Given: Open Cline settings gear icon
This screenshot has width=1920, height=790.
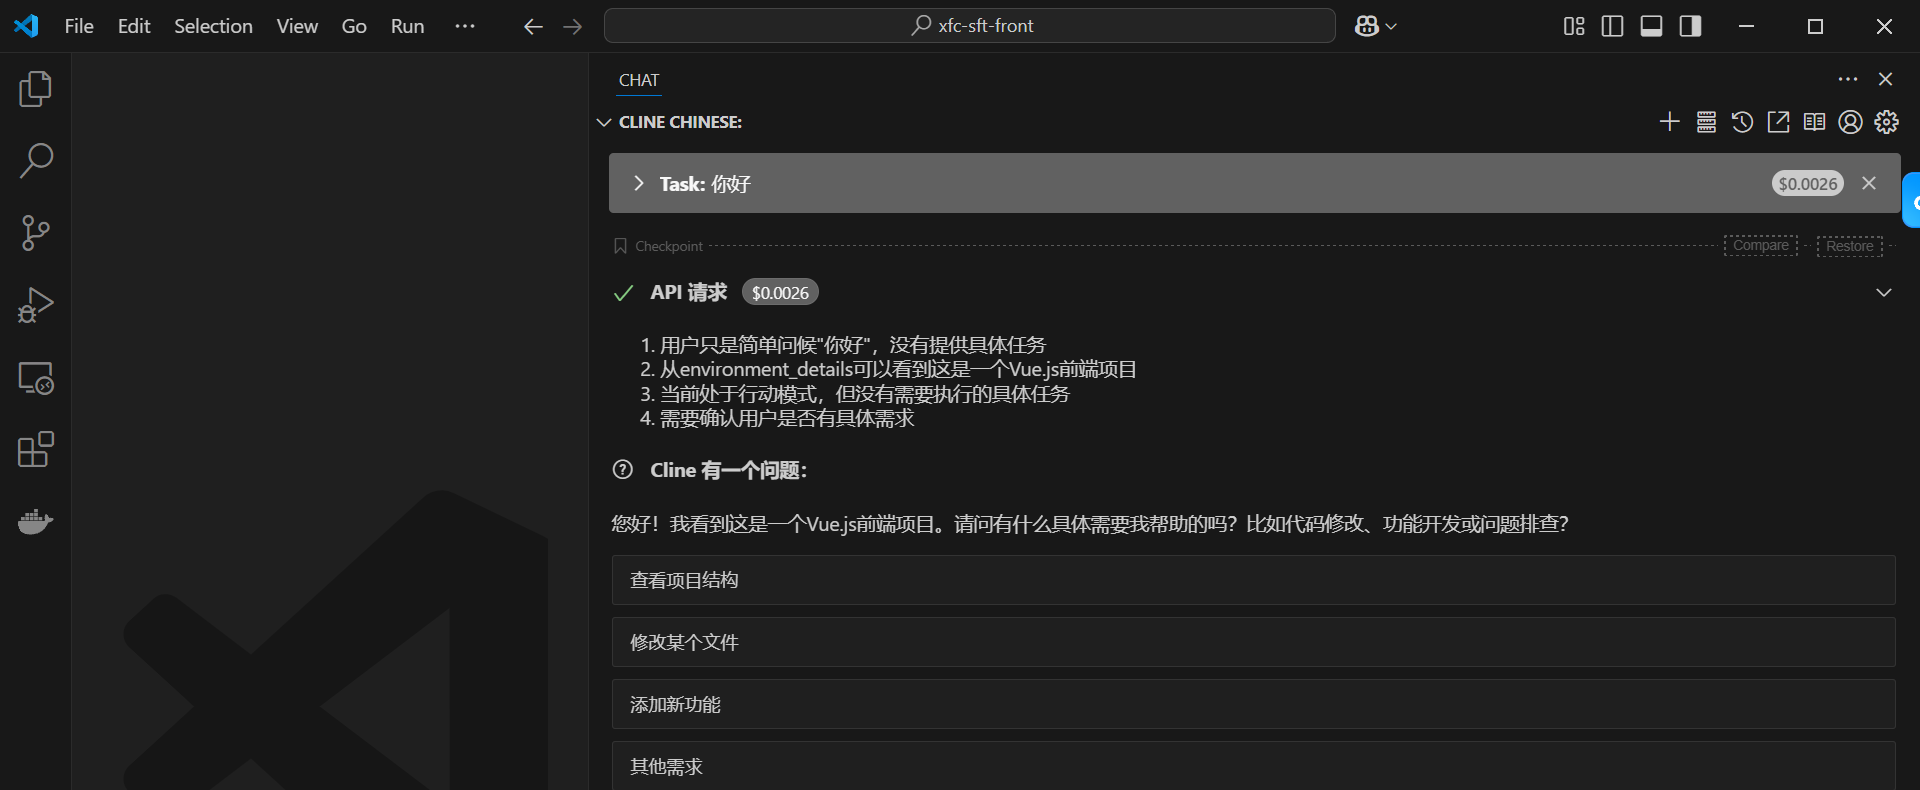Looking at the screenshot, I should [x=1886, y=122].
